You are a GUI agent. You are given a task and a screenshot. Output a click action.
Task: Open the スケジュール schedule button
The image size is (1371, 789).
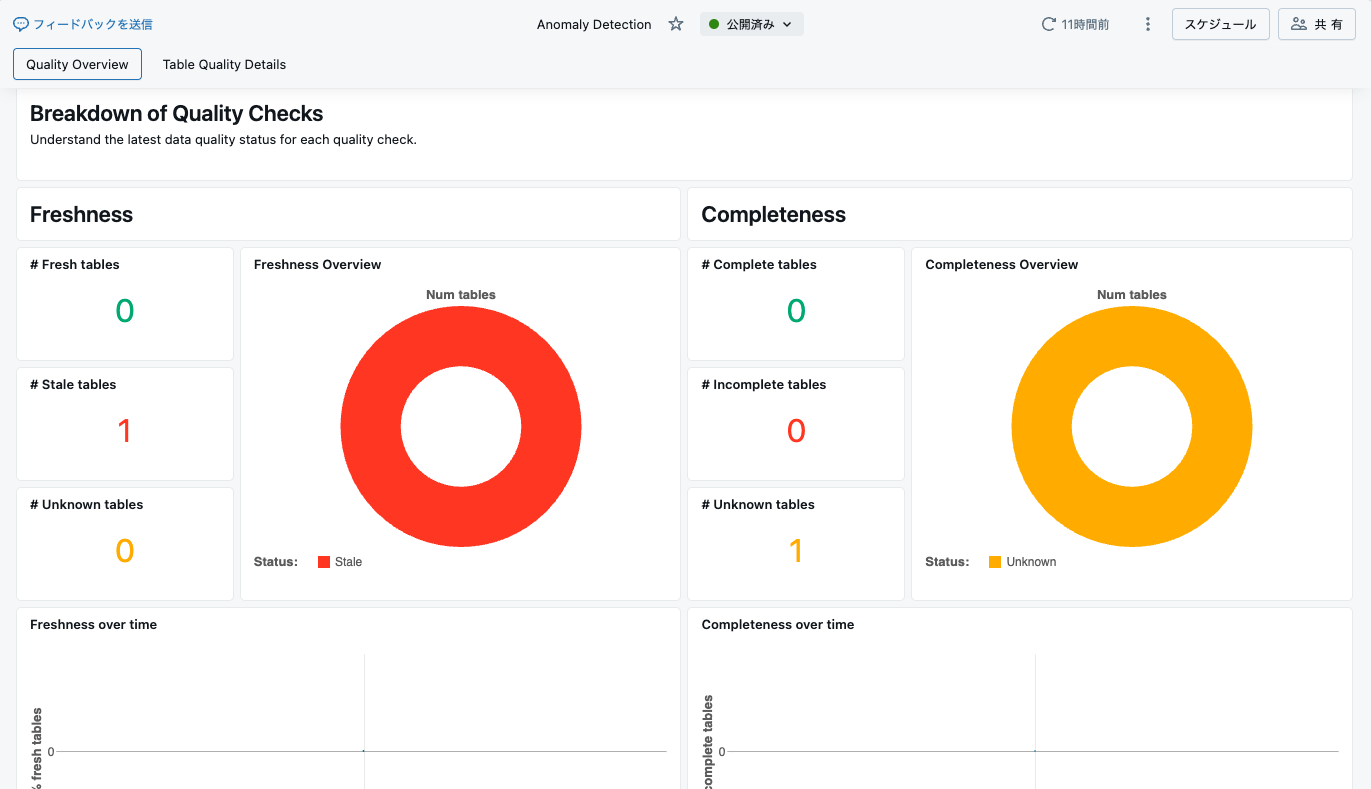click(1220, 24)
